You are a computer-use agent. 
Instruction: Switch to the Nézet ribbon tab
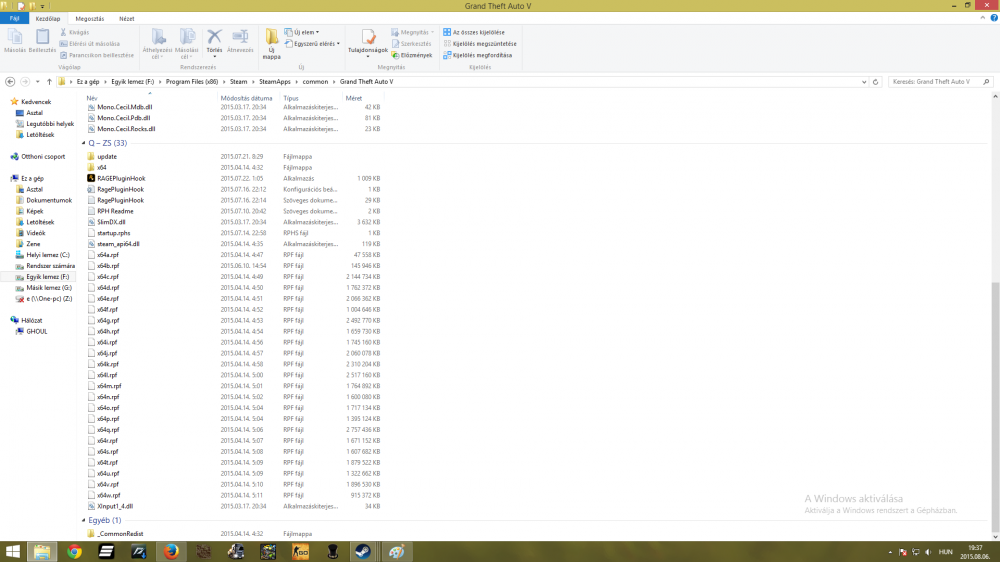coord(126,18)
